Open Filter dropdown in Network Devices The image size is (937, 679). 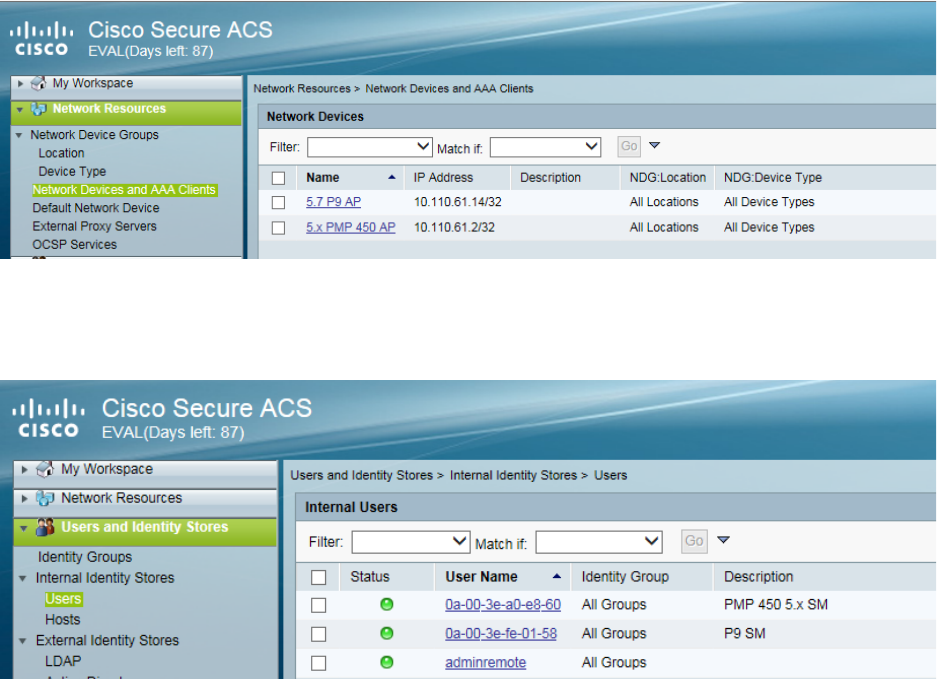click(369, 147)
